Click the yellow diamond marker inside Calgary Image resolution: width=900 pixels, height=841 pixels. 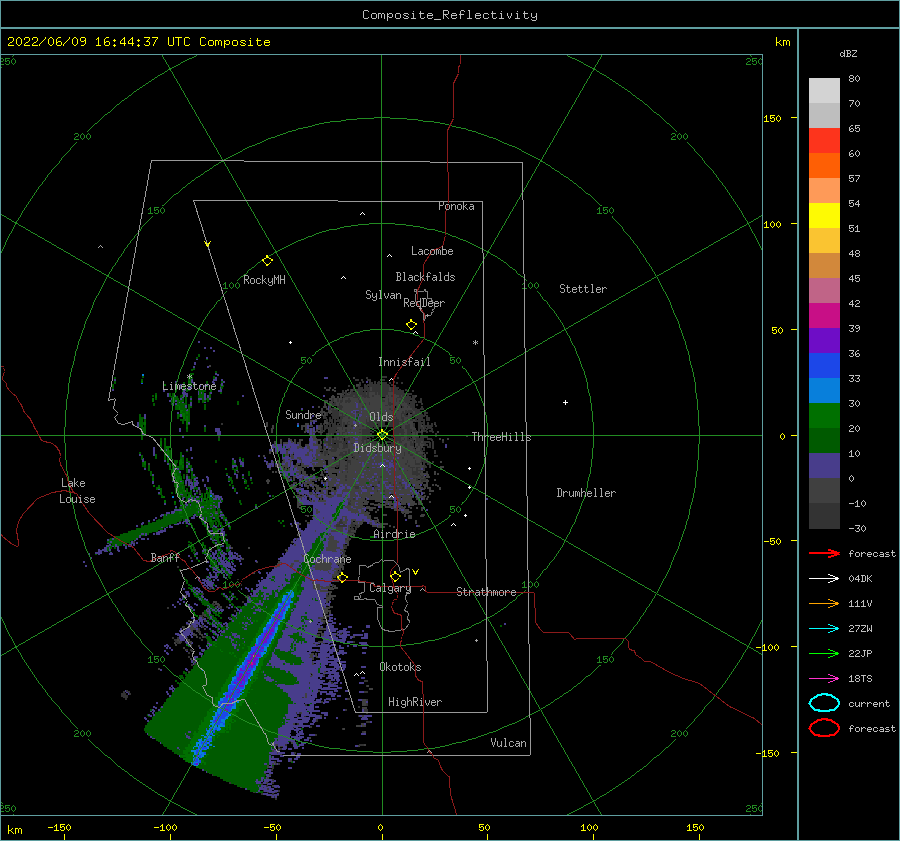395,576
